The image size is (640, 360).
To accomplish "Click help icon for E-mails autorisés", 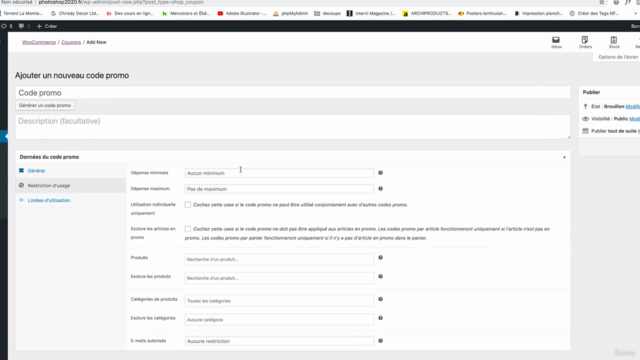I will pyautogui.click(x=380, y=341).
